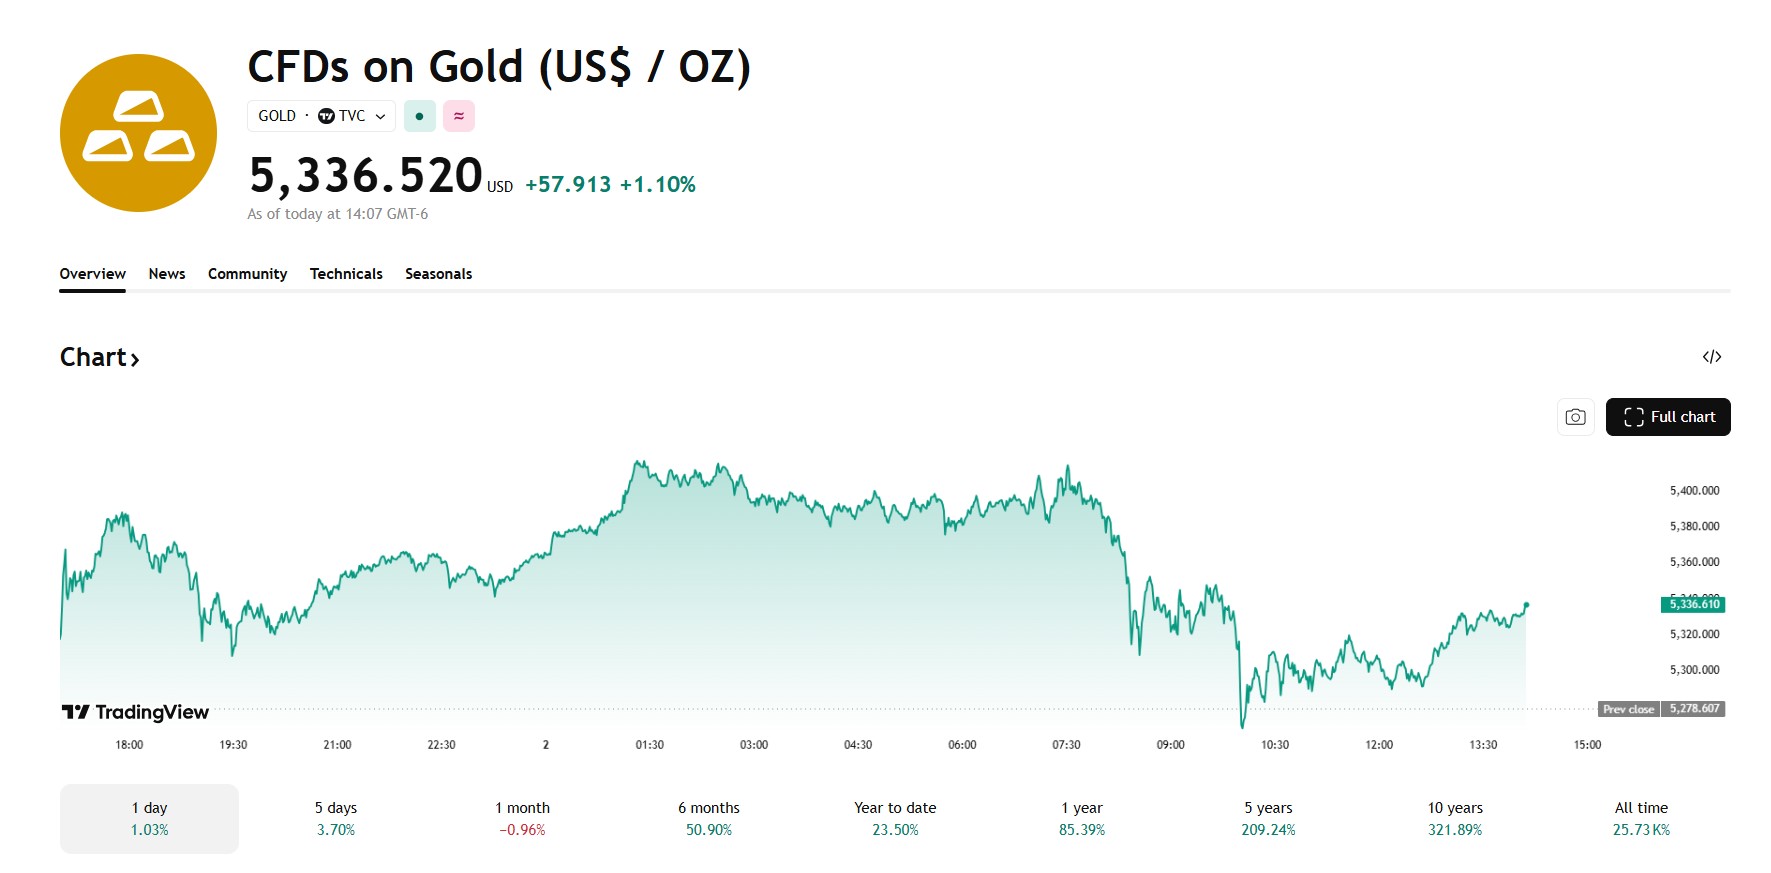Expand the GOLD TVC source dropdown
This screenshot has width=1771, height=873.
pyautogui.click(x=321, y=116)
